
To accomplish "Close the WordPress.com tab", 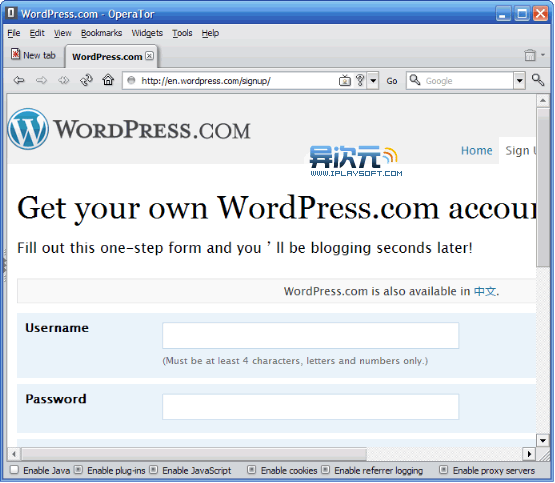I will click(150, 56).
